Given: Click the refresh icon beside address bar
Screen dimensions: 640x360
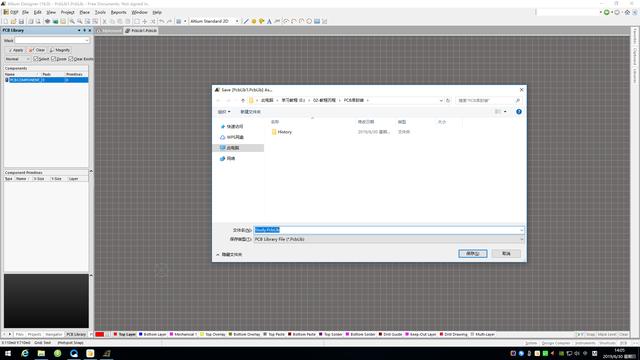Looking at the screenshot, I should [x=448, y=100].
